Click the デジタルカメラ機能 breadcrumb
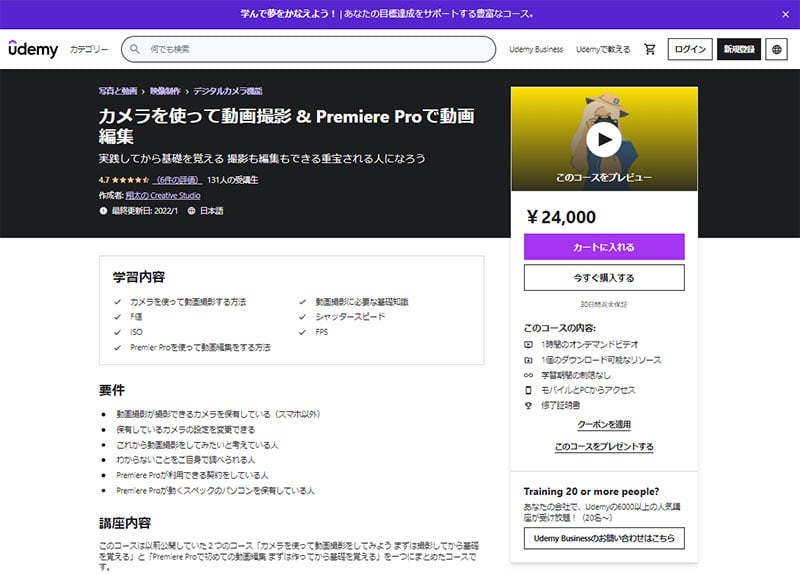800x574 pixels. pyautogui.click(x=228, y=91)
